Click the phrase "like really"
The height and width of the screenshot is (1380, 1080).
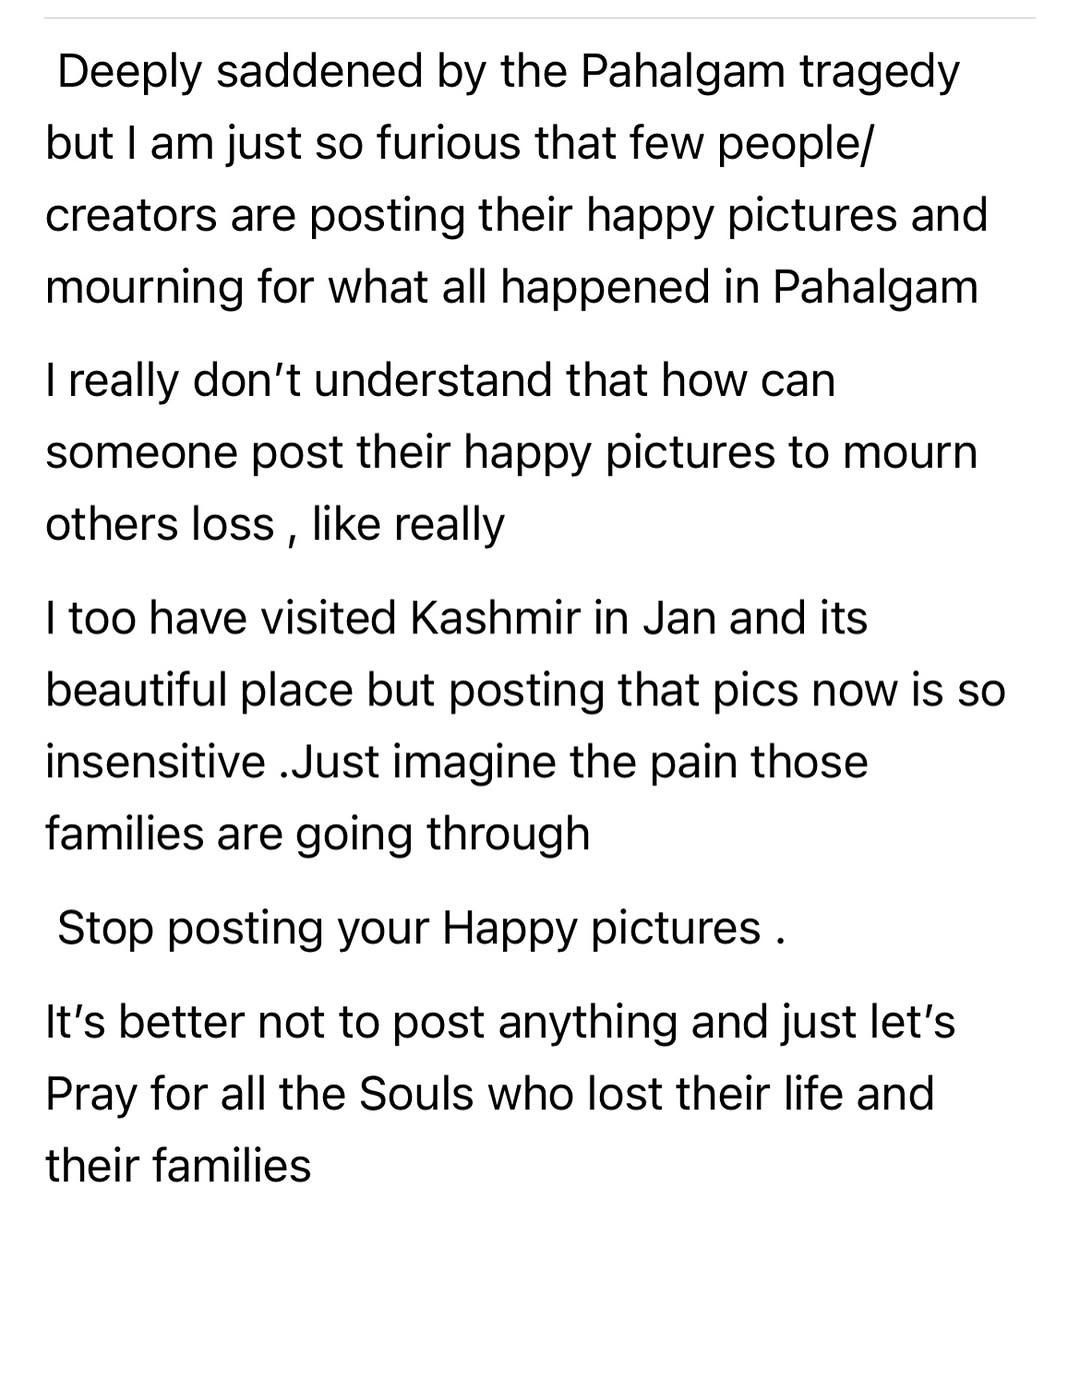pos(408,525)
